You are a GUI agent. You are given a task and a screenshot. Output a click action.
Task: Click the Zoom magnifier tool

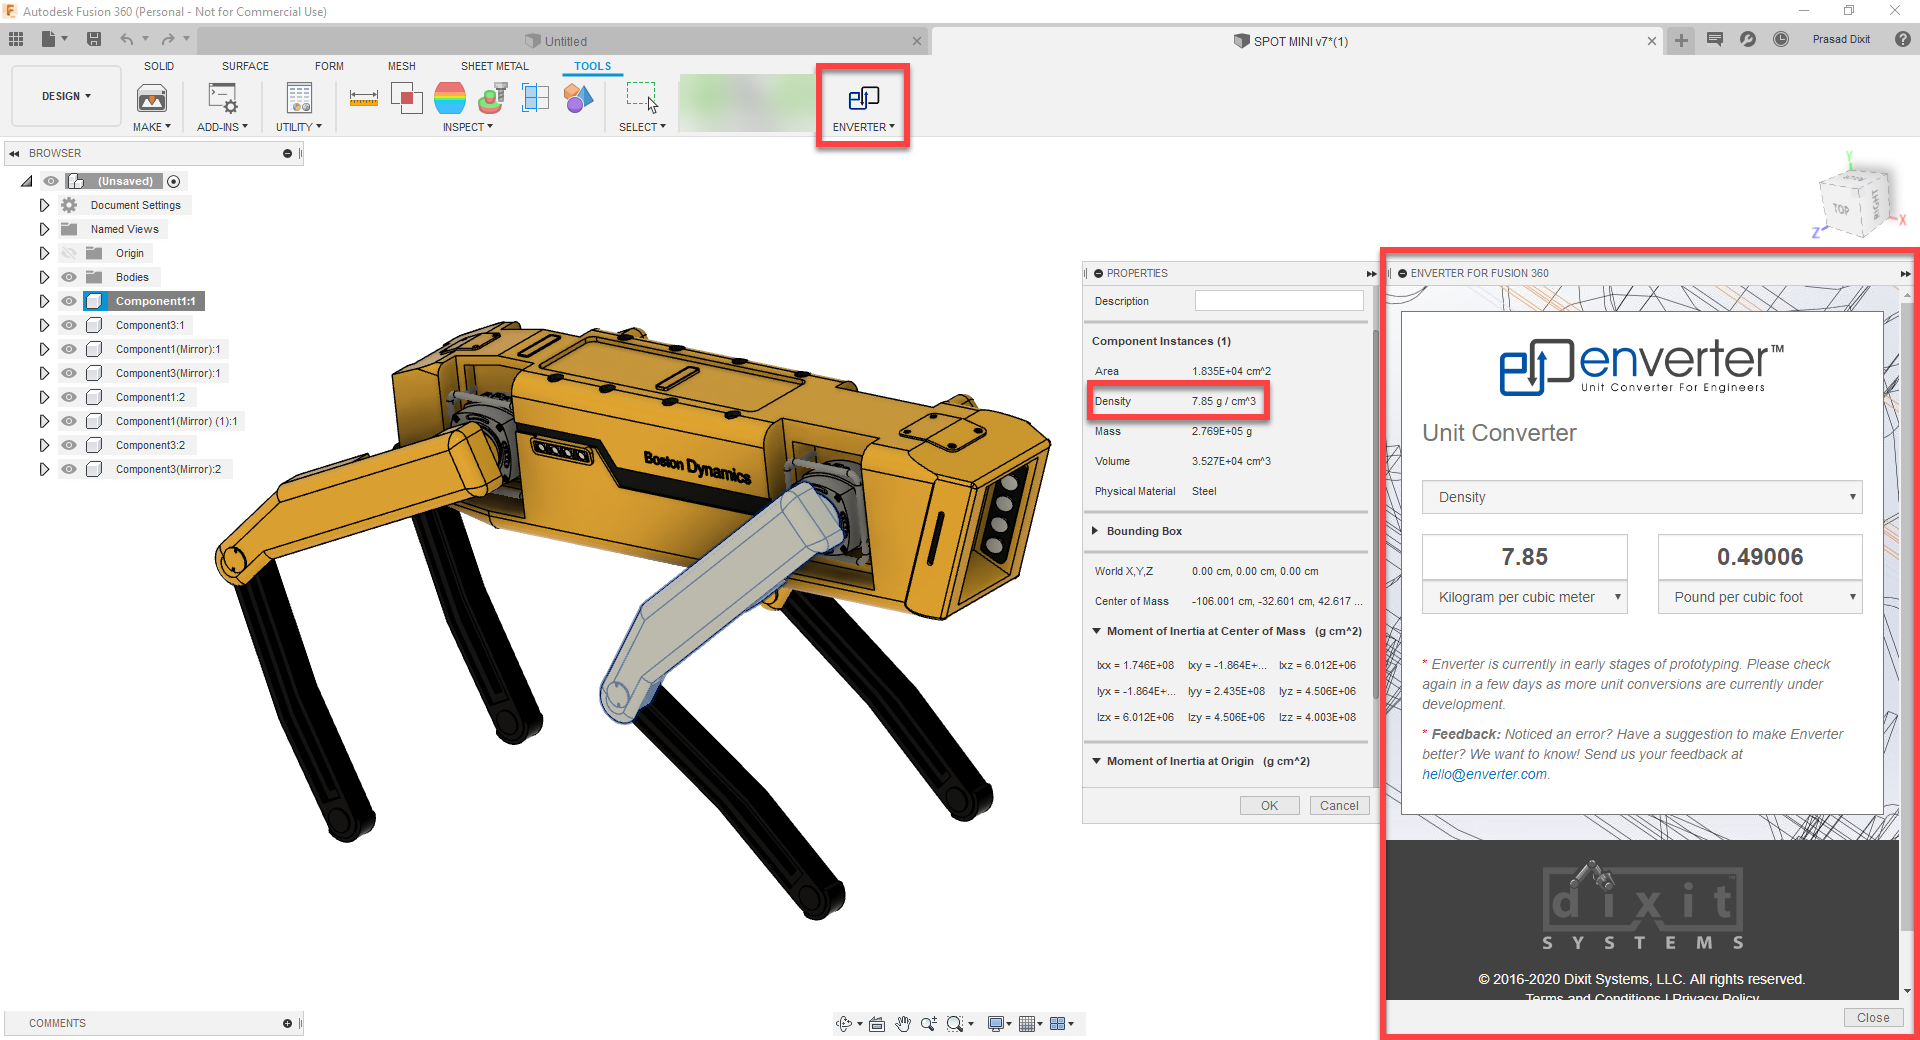[x=929, y=1023]
